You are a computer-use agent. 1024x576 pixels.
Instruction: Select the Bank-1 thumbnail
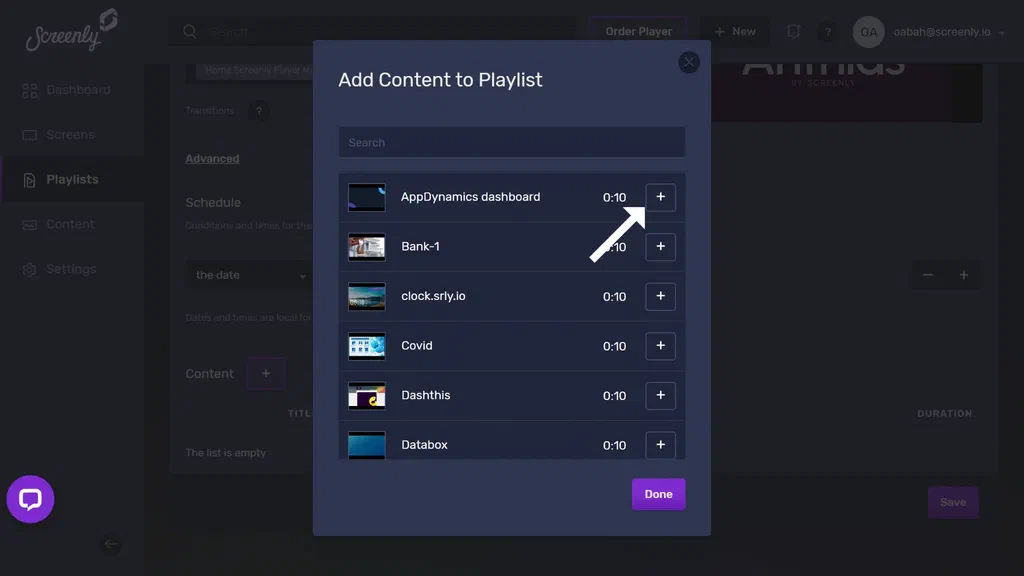[366, 247]
